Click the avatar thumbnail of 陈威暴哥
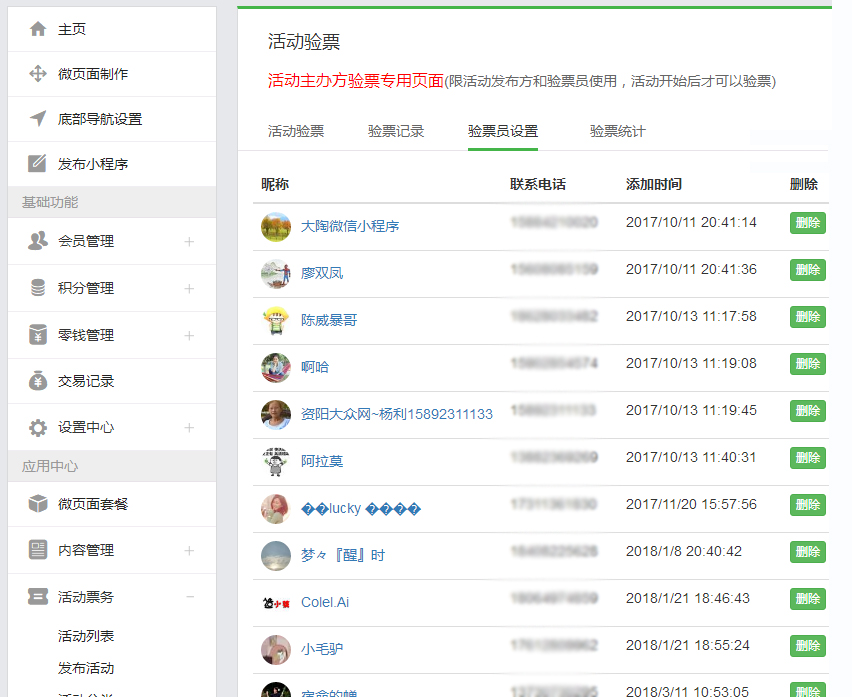Screen dimensions: 852x697 point(276,320)
